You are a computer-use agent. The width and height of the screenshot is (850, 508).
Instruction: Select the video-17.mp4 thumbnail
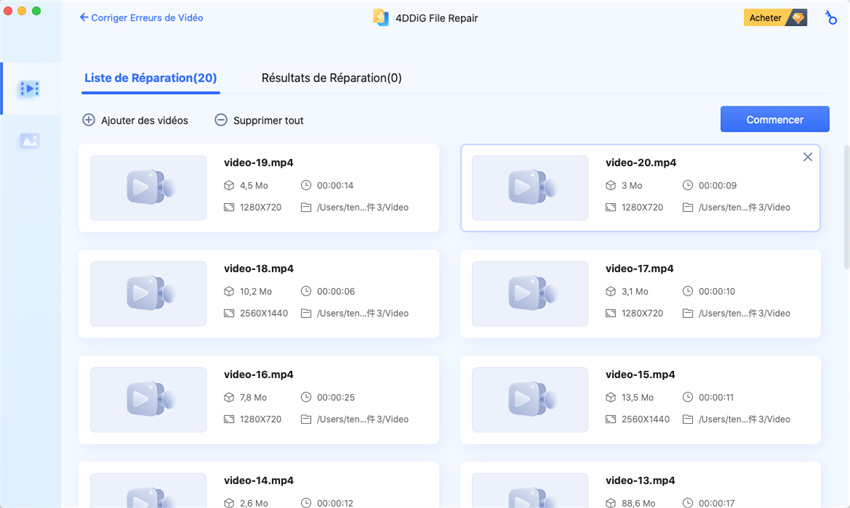pos(530,293)
